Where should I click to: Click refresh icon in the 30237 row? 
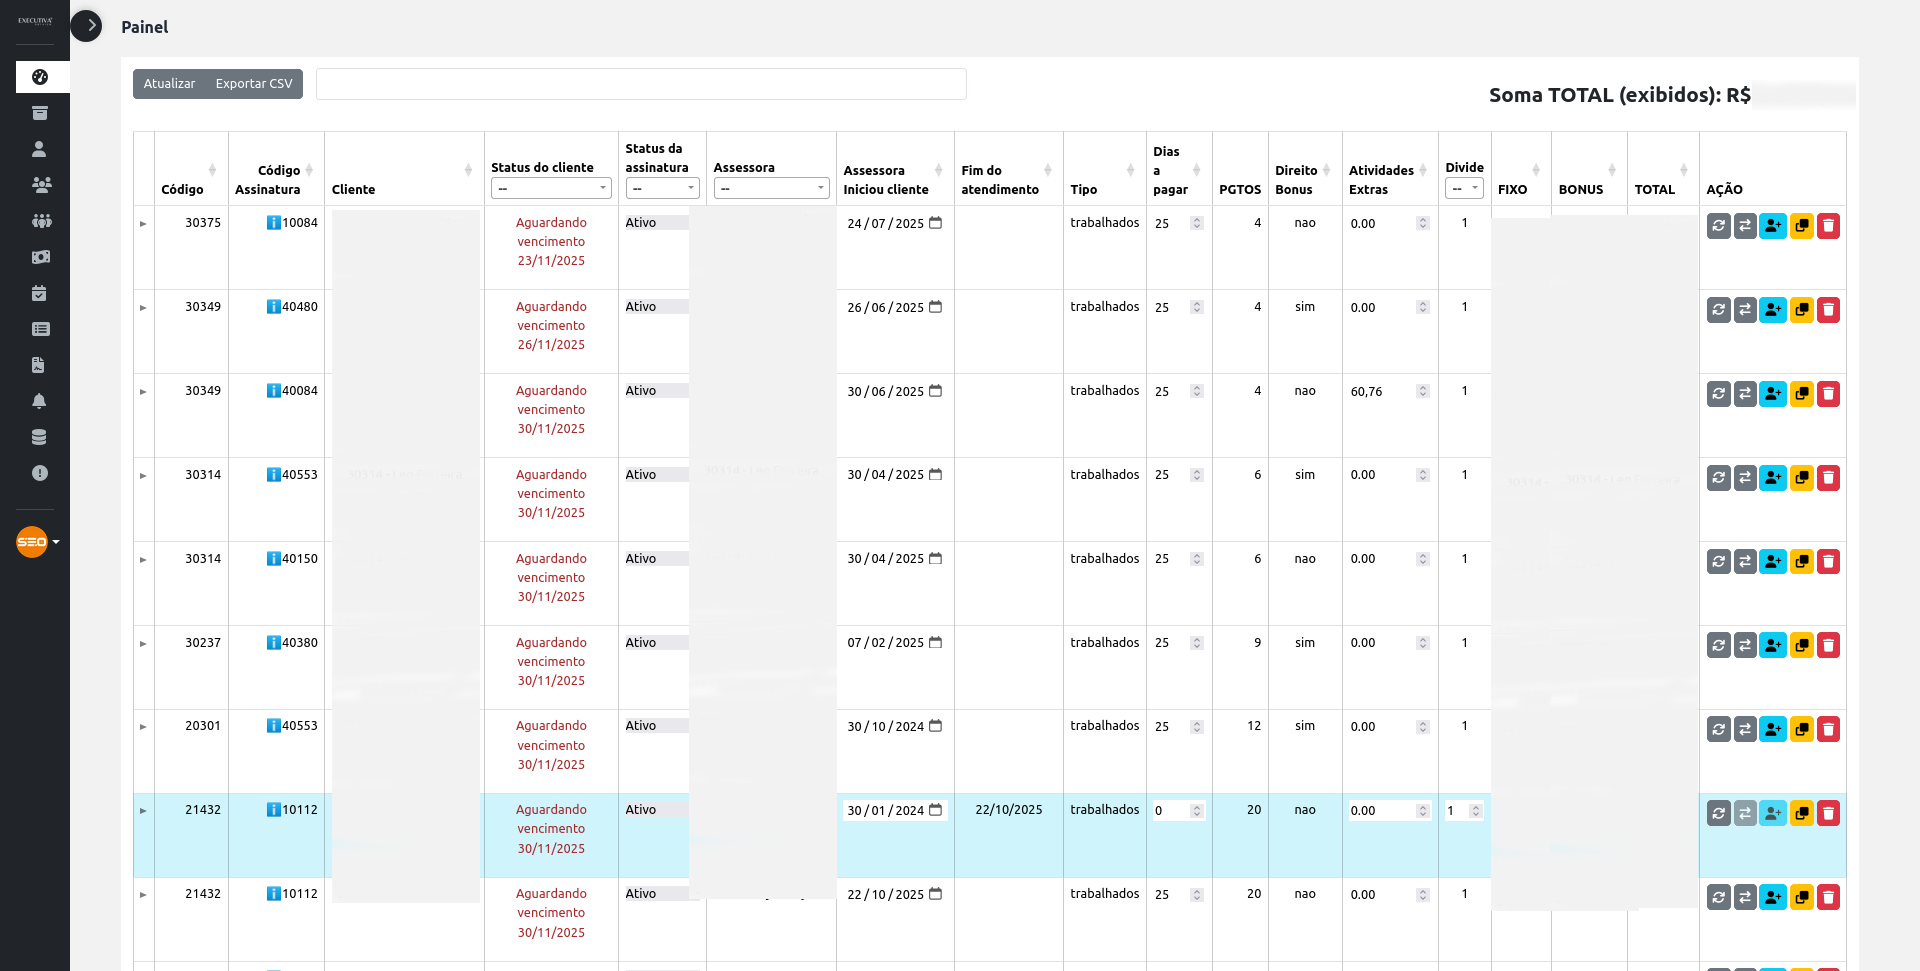coord(1718,646)
